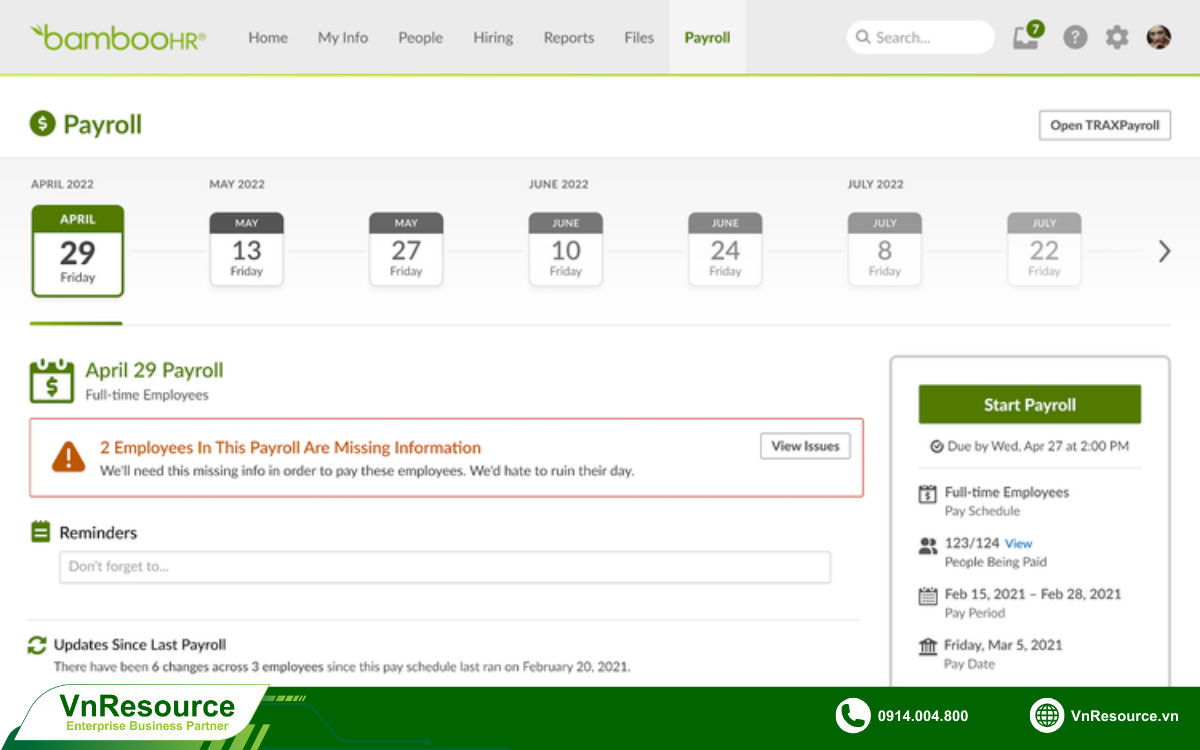Click the help question mark icon
Screen dimensions: 1200x750
(x=1075, y=38)
